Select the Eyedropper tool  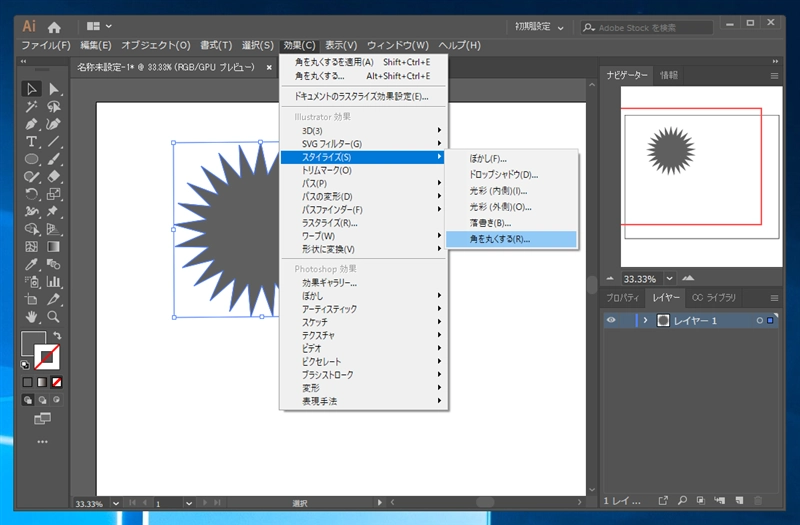click(31, 264)
